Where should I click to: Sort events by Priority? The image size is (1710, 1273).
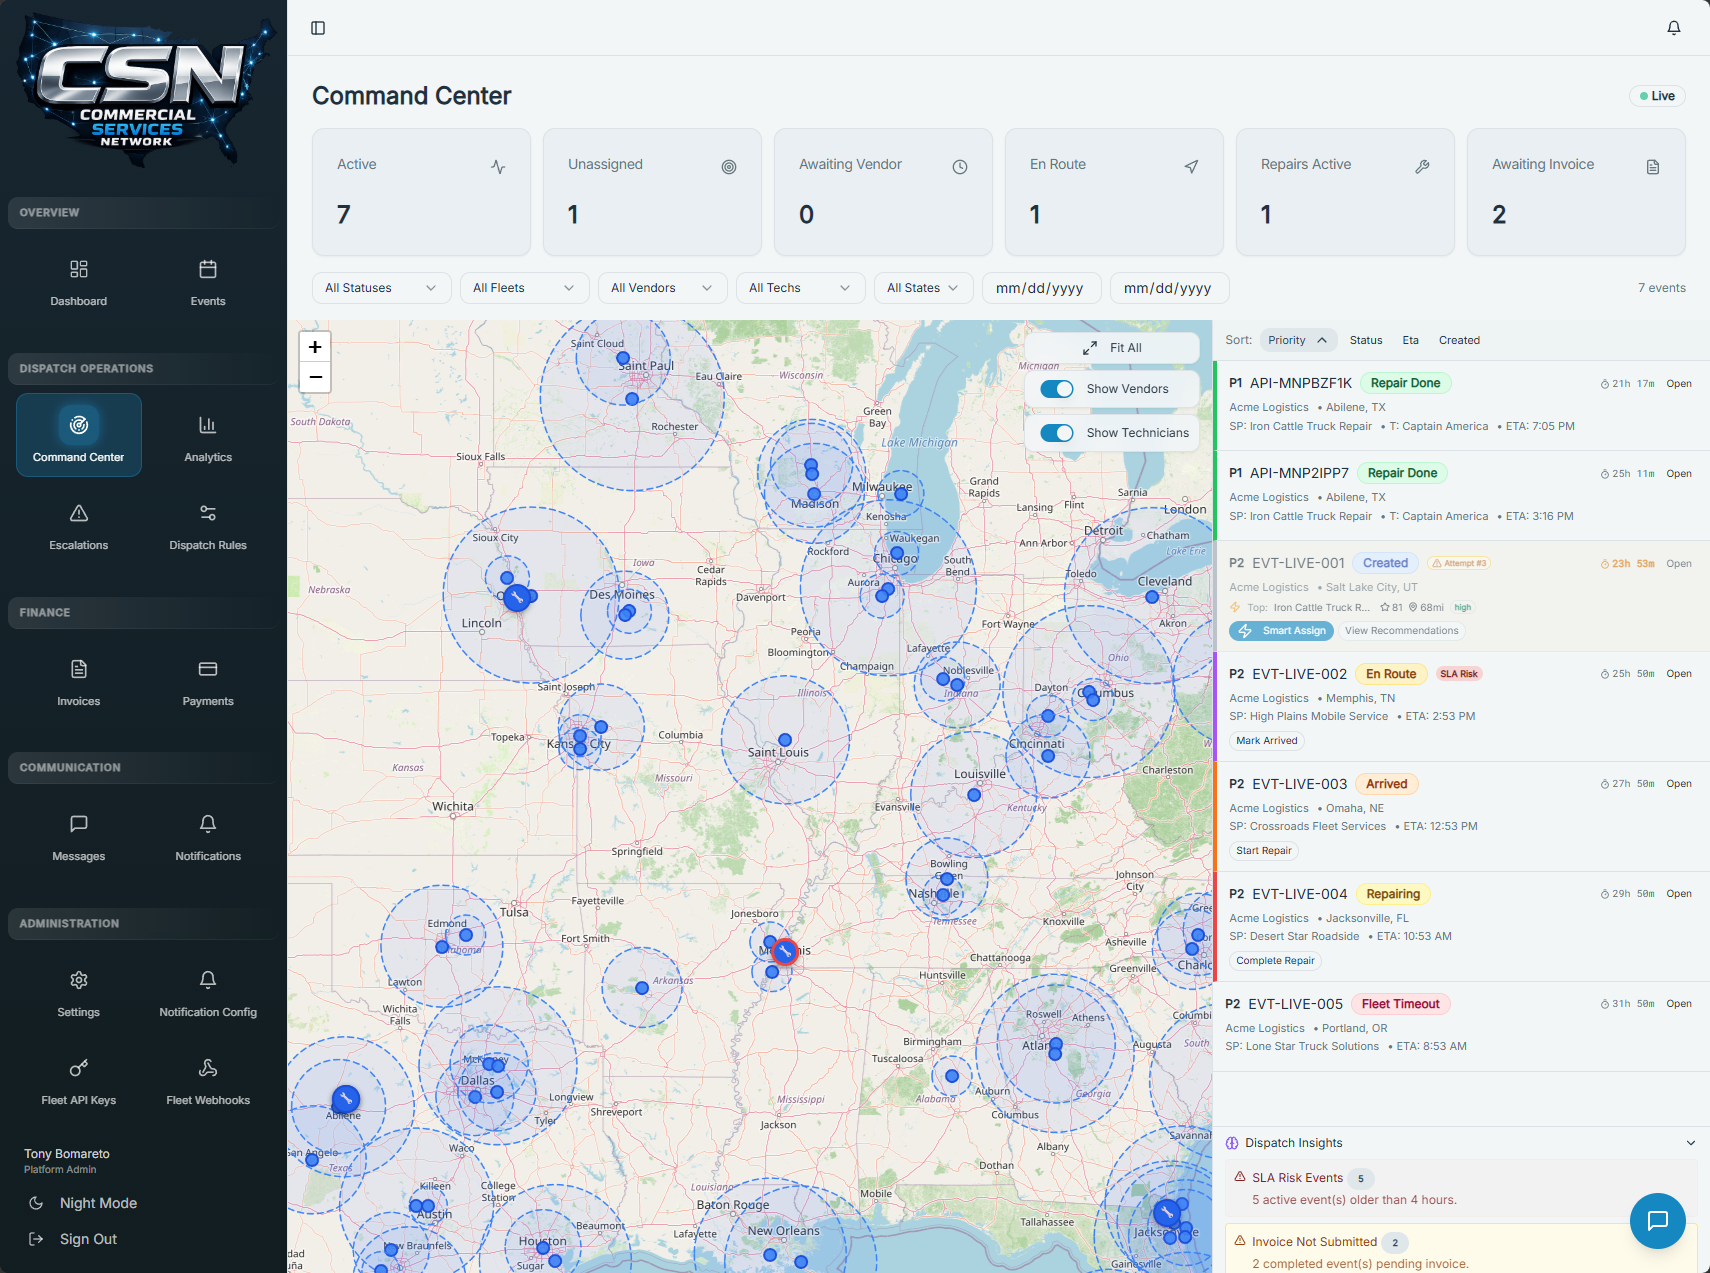click(1298, 340)
